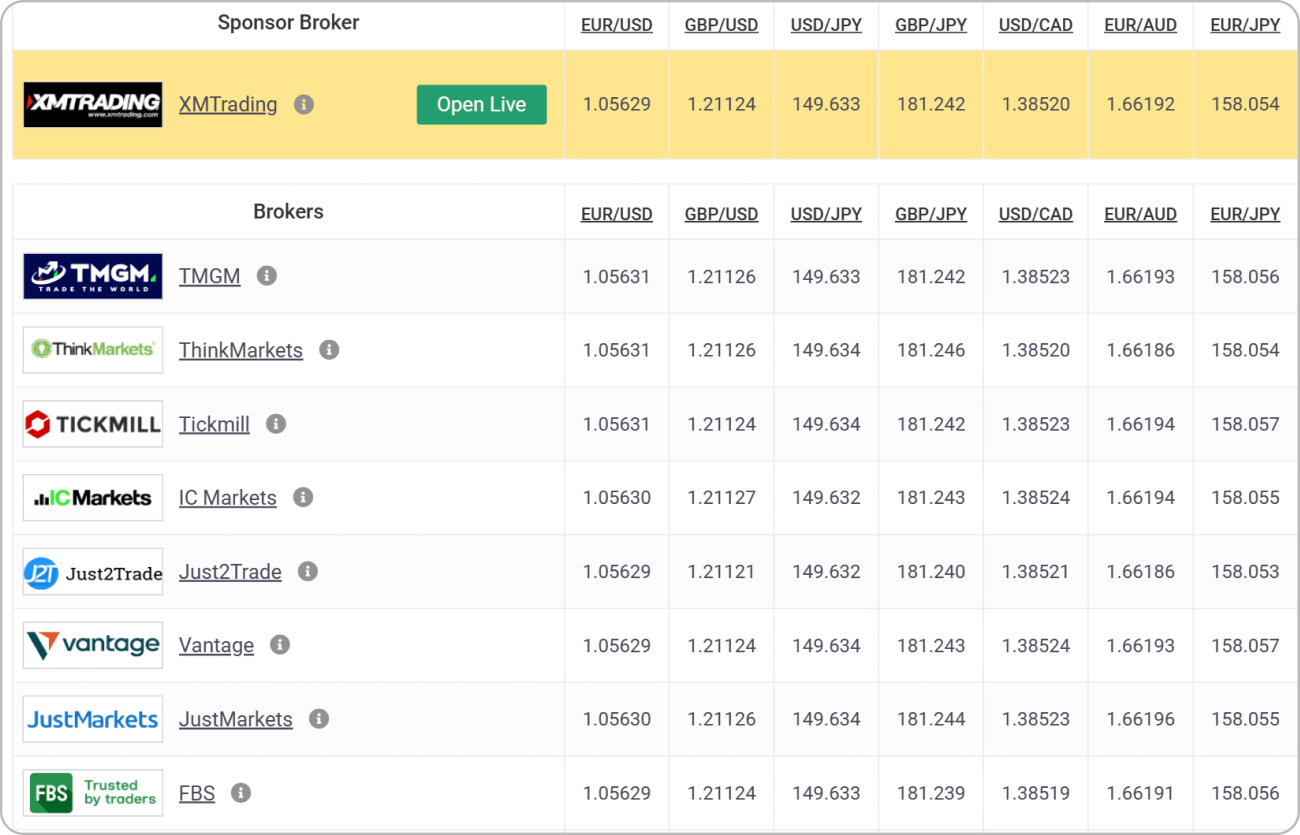The image size is (1300, 835).
Task: Click EUR/USD header in Sponsor Broker table
Action: coord(617,25)
